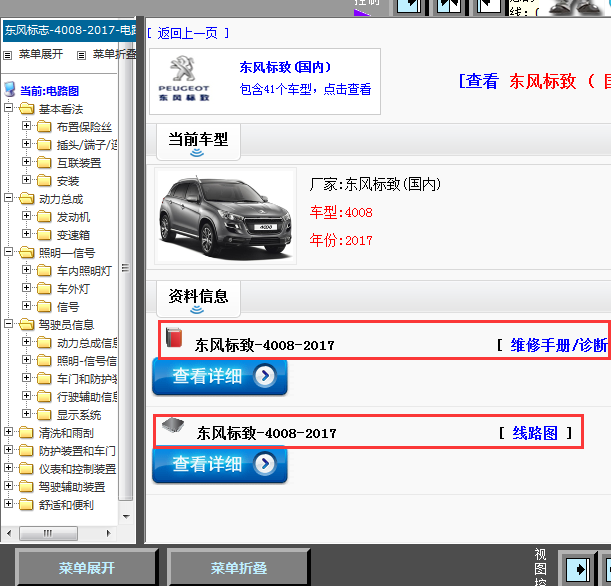611x586 pixels.
Task: Expand the 互联装置 tree node
Action: (26, 162)
